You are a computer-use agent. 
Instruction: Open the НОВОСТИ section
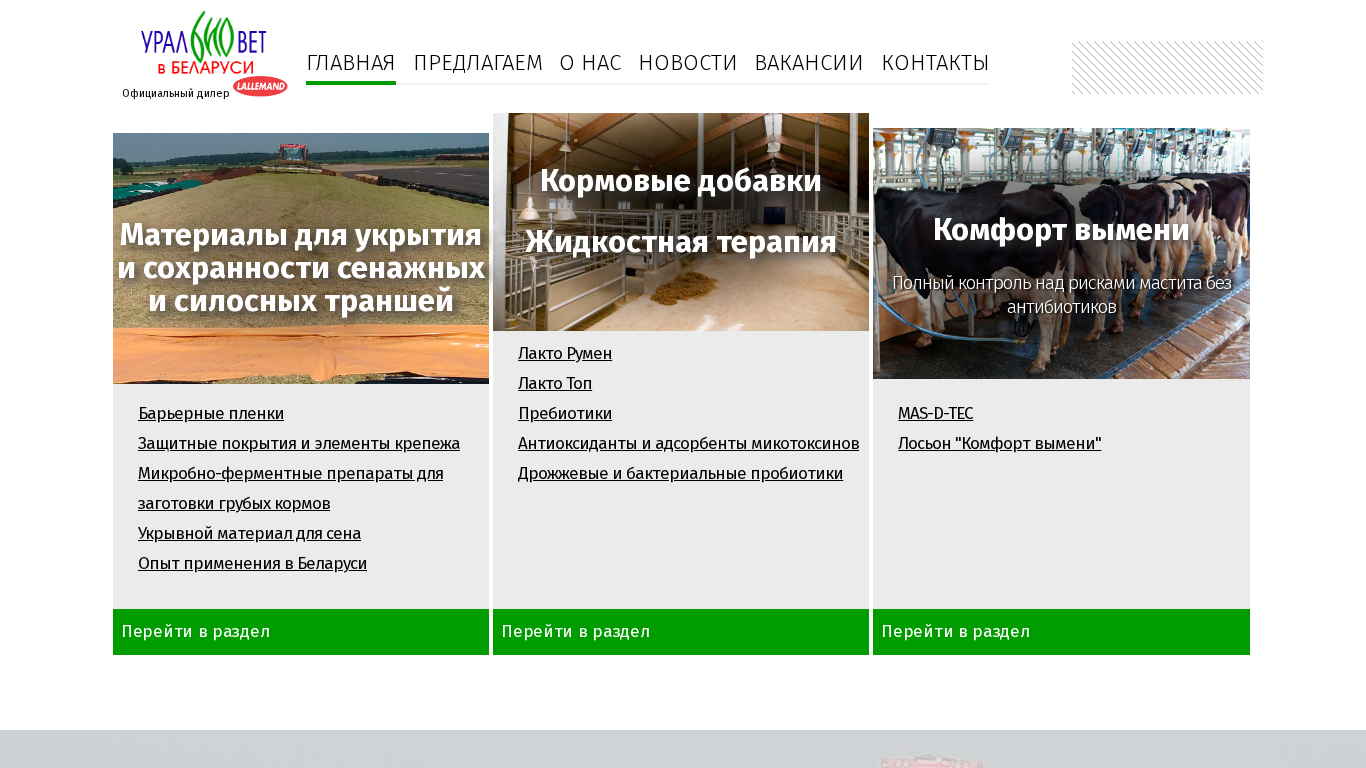click(x=688, y=63)
